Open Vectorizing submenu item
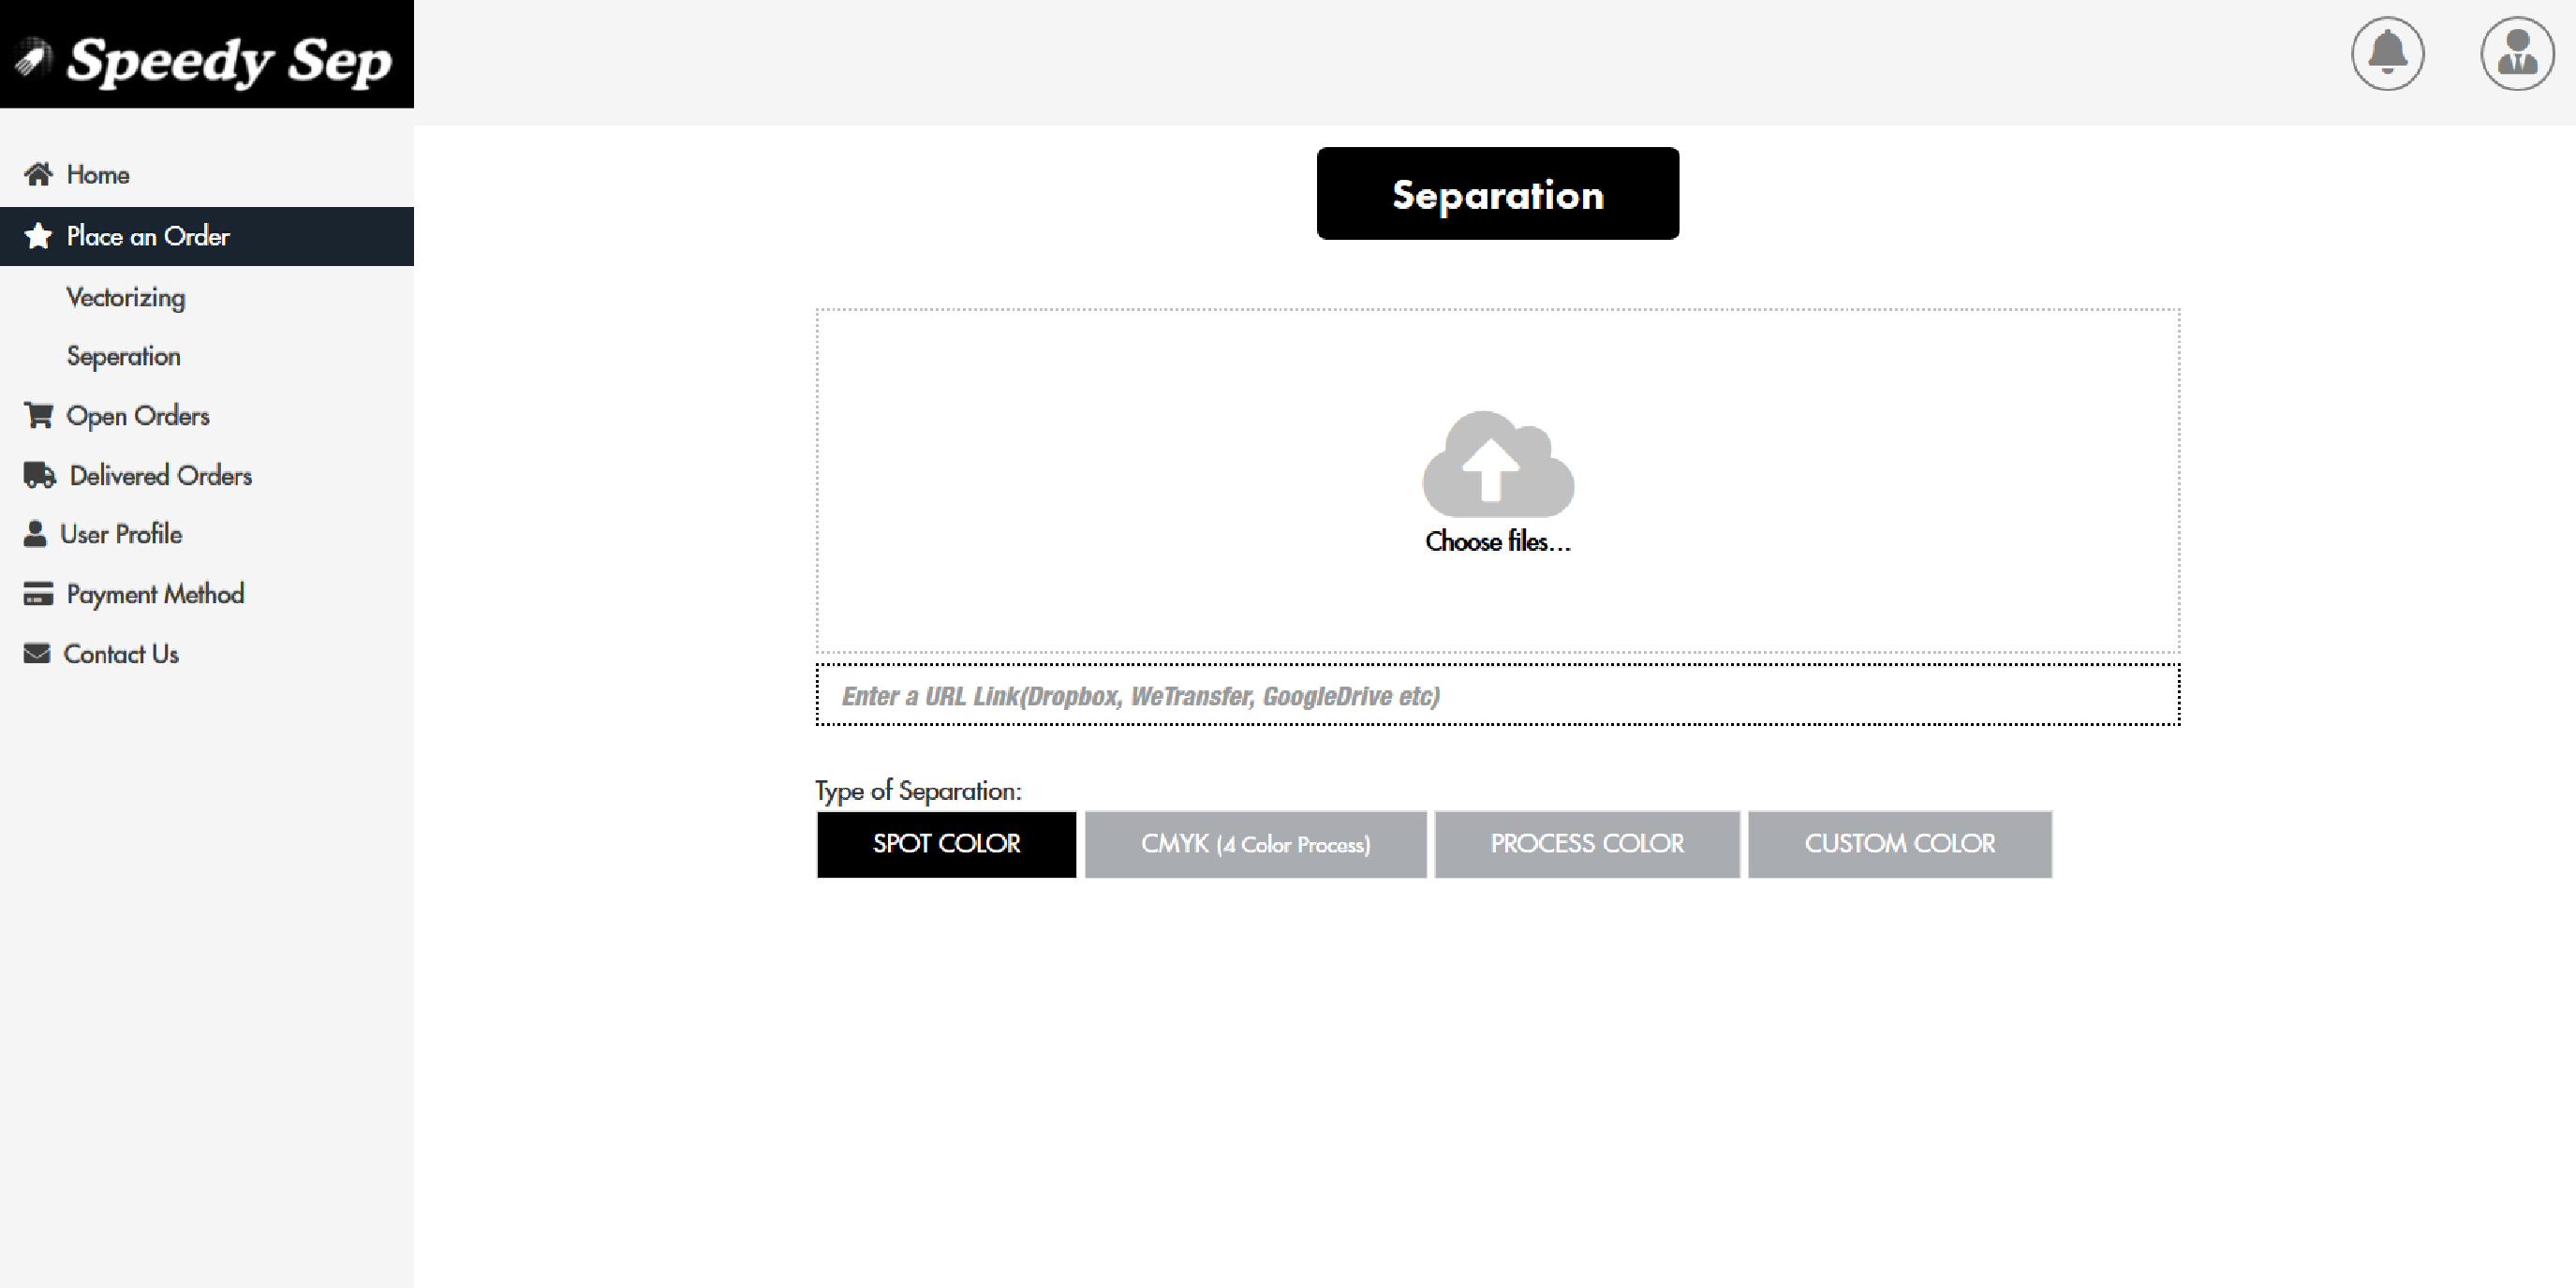 126,297
